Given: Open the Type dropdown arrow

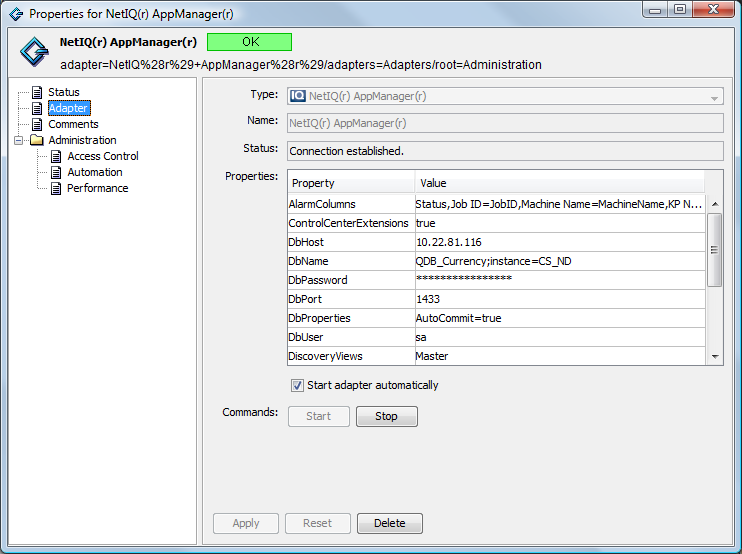Looking at the screenshot, I should (714, 98).
